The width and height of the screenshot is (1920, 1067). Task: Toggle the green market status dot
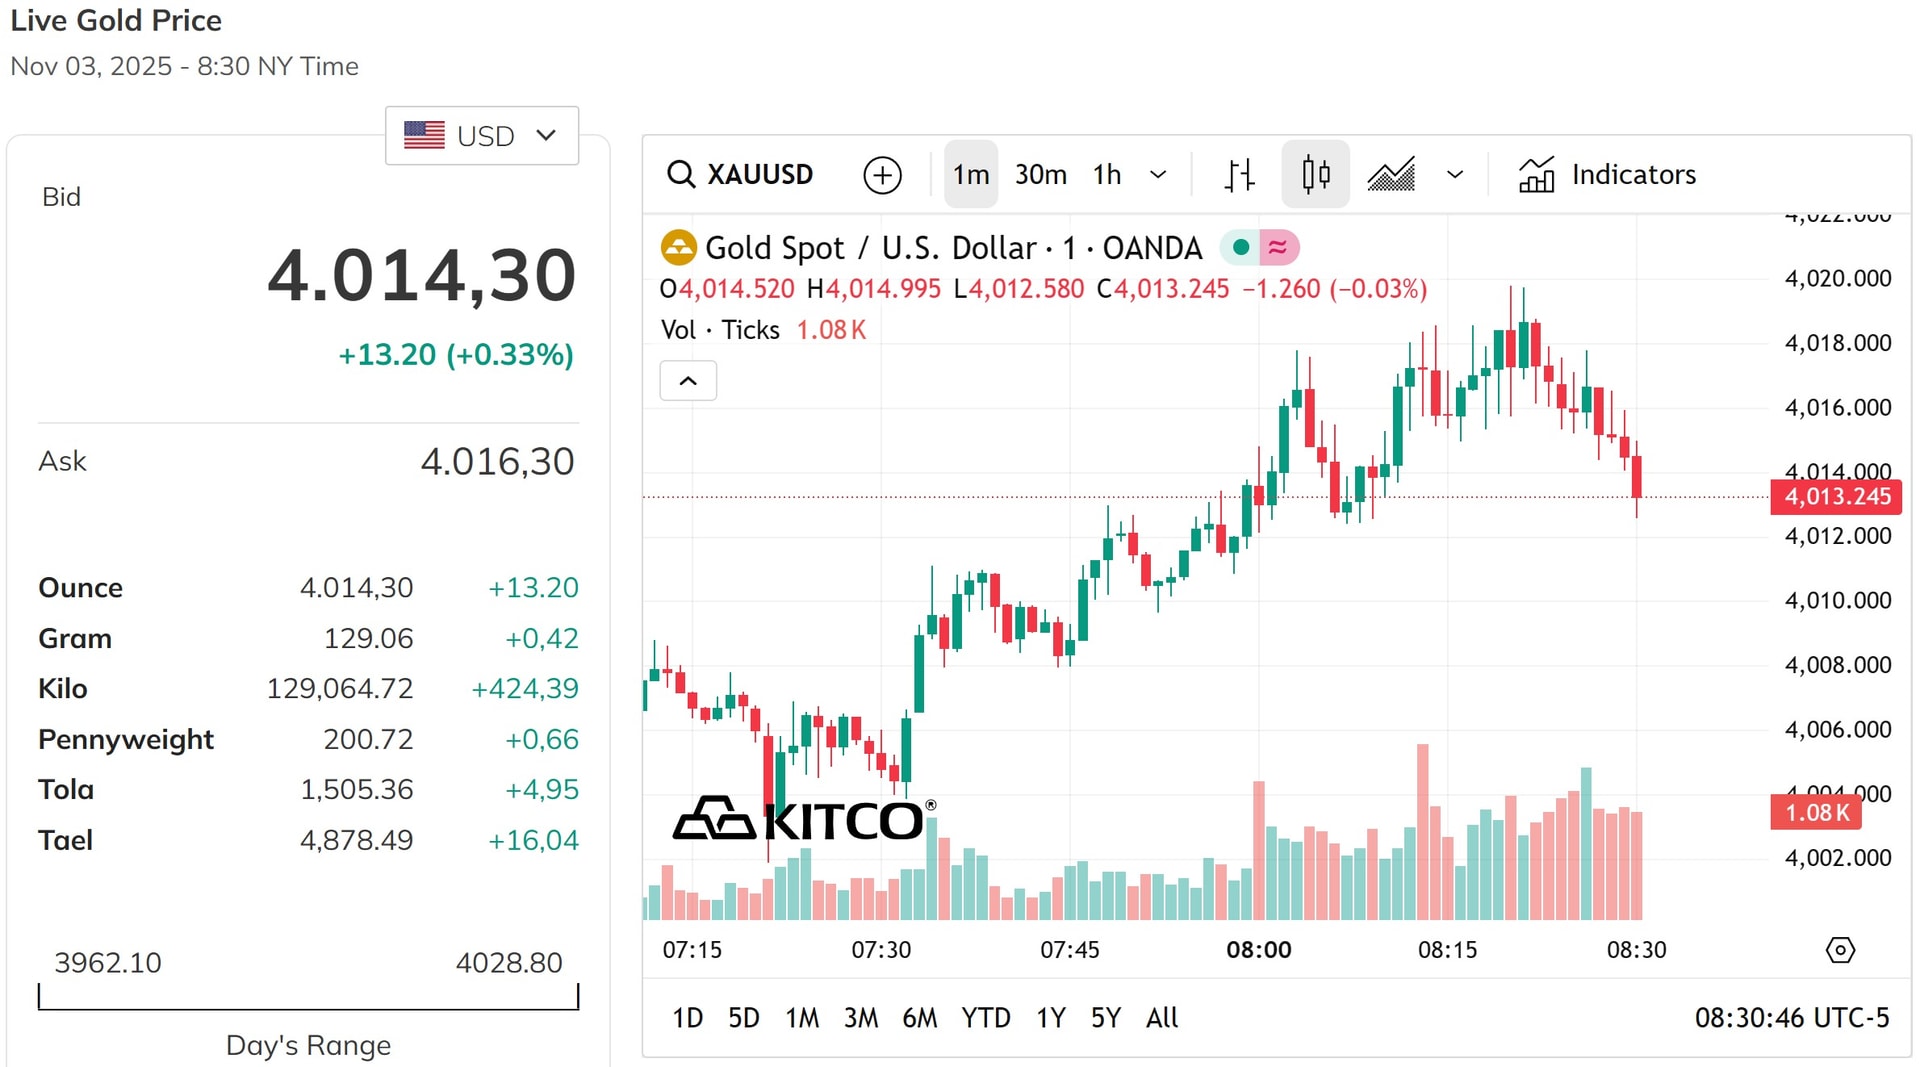point(1240,247)
